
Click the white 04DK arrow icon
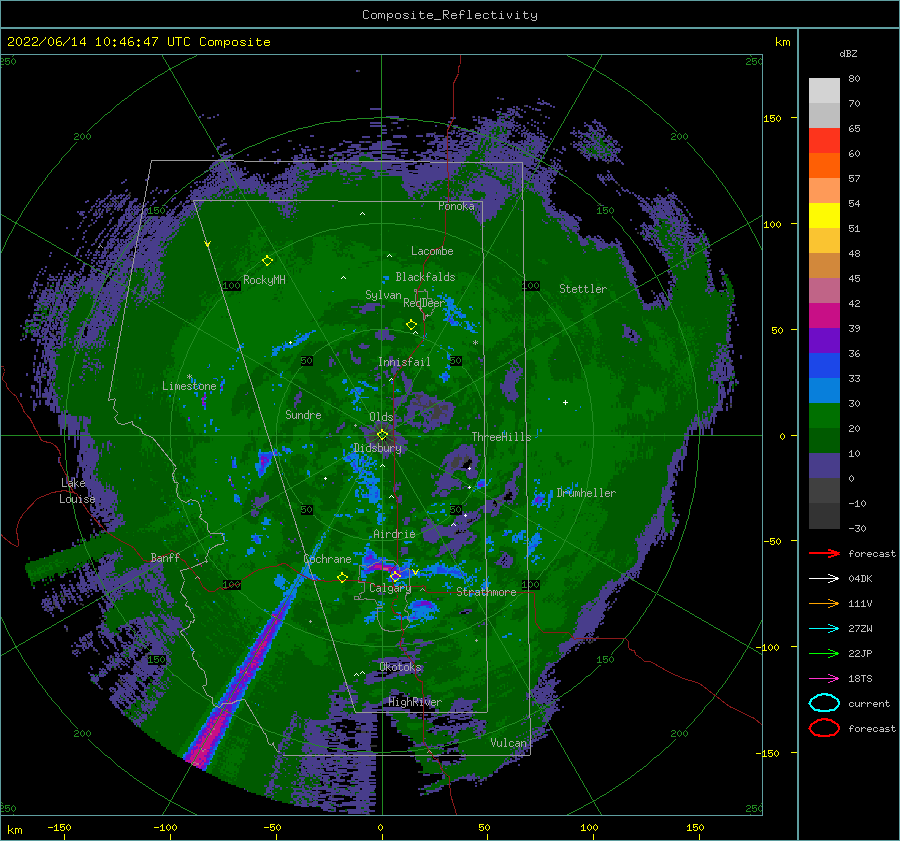click(824, 579)
